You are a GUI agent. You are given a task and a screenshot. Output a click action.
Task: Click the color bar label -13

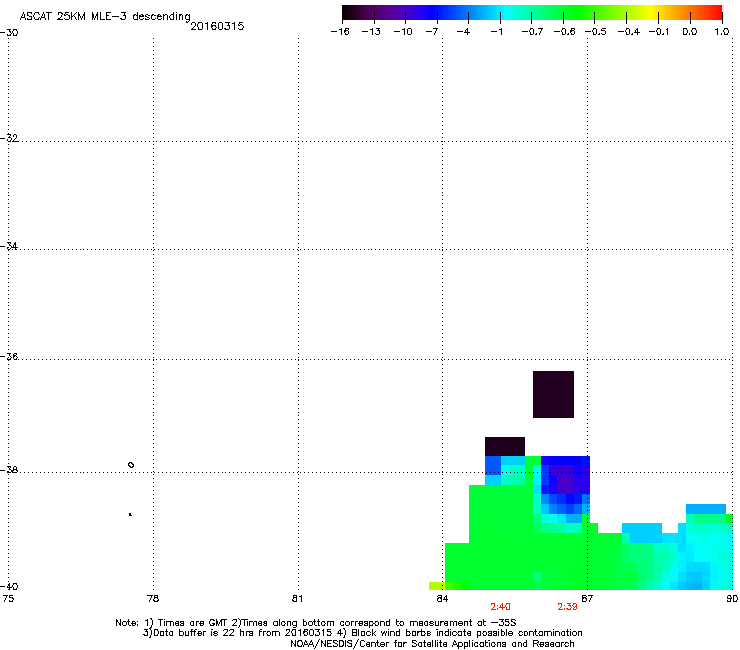point(371,32)
